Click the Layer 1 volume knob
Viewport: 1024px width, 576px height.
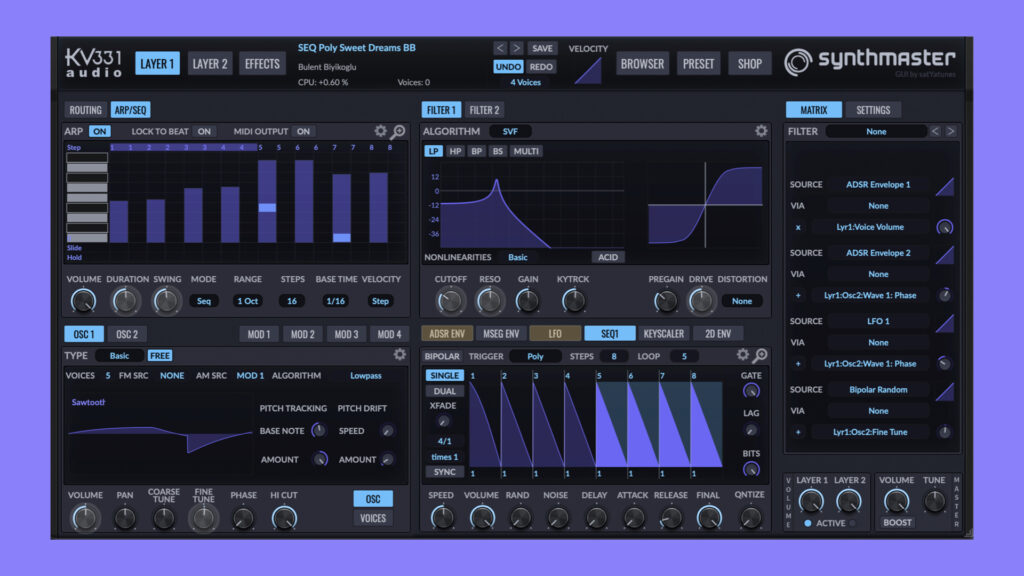[x=811, y=501]
